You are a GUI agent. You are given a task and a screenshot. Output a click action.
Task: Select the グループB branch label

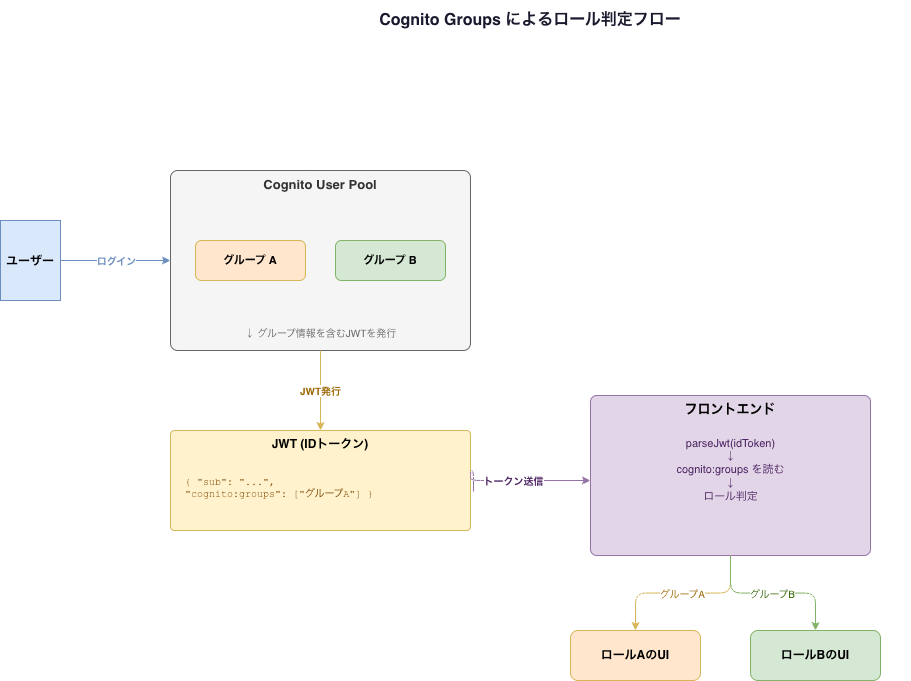771,593
